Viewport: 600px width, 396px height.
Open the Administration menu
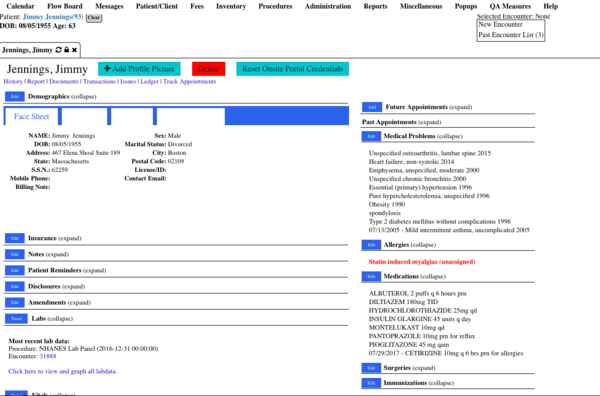328,6
